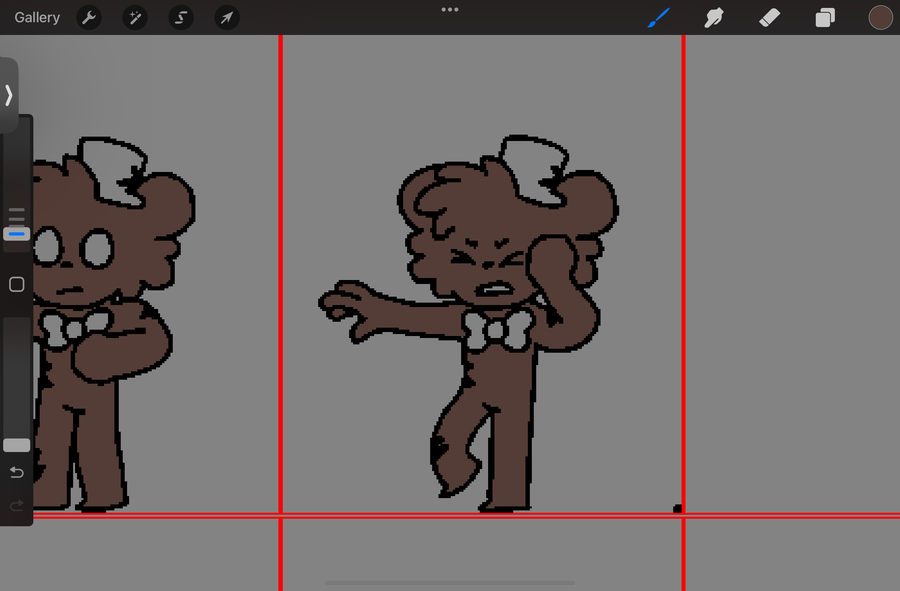Expand the collapsed side panel chevron
900x591 pixels.
(x=9, y=95)
